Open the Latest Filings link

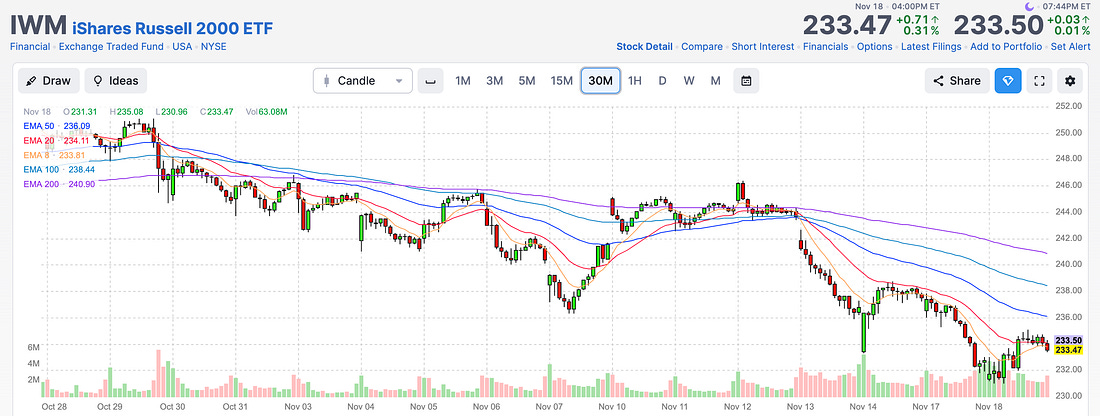931,47
